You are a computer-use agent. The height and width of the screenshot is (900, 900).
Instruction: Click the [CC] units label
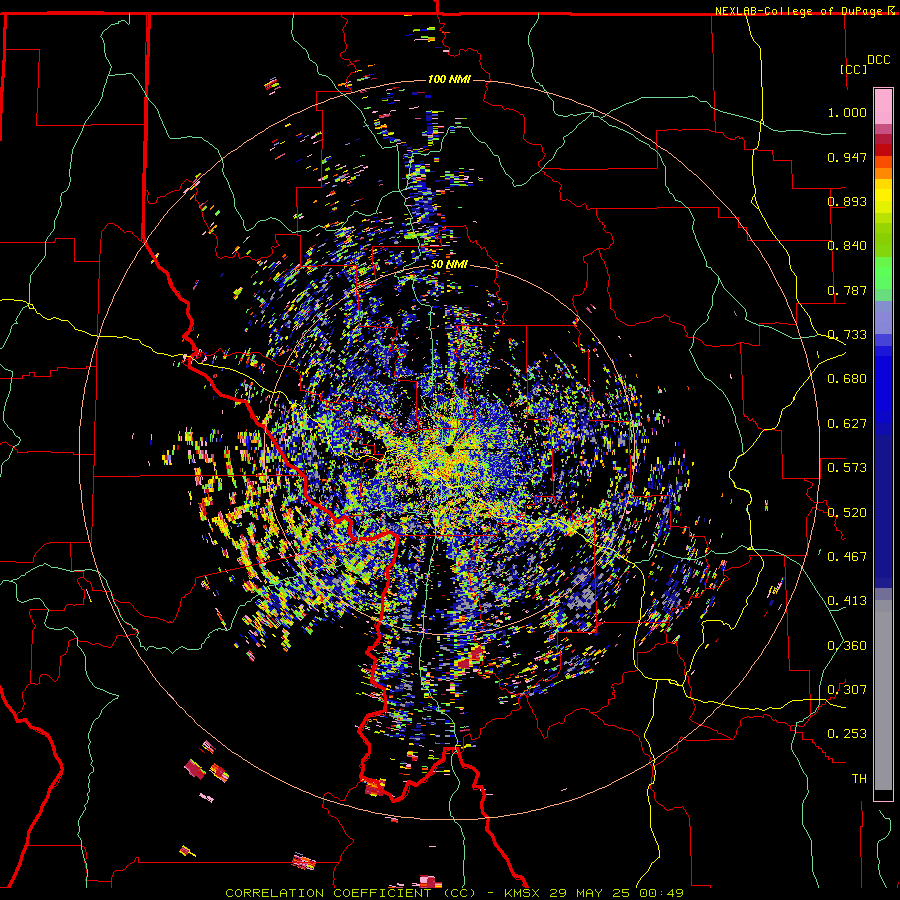point(853,69)
